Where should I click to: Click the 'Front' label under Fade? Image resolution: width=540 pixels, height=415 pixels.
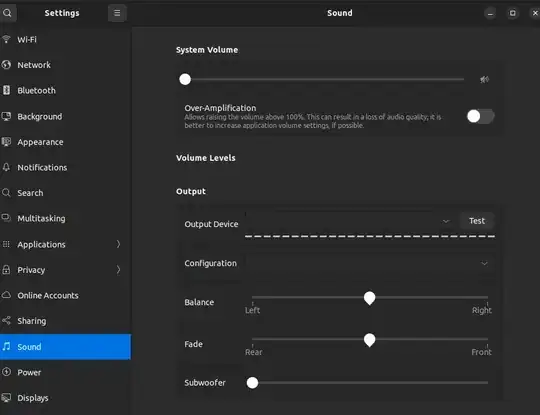[481, 352]
